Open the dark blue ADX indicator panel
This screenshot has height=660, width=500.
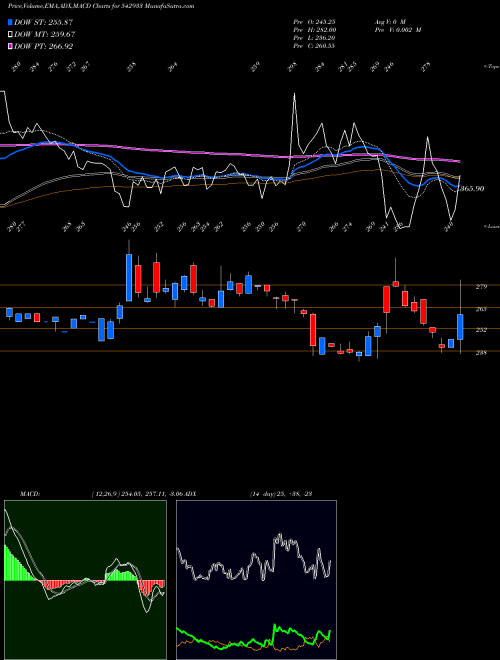256,580
